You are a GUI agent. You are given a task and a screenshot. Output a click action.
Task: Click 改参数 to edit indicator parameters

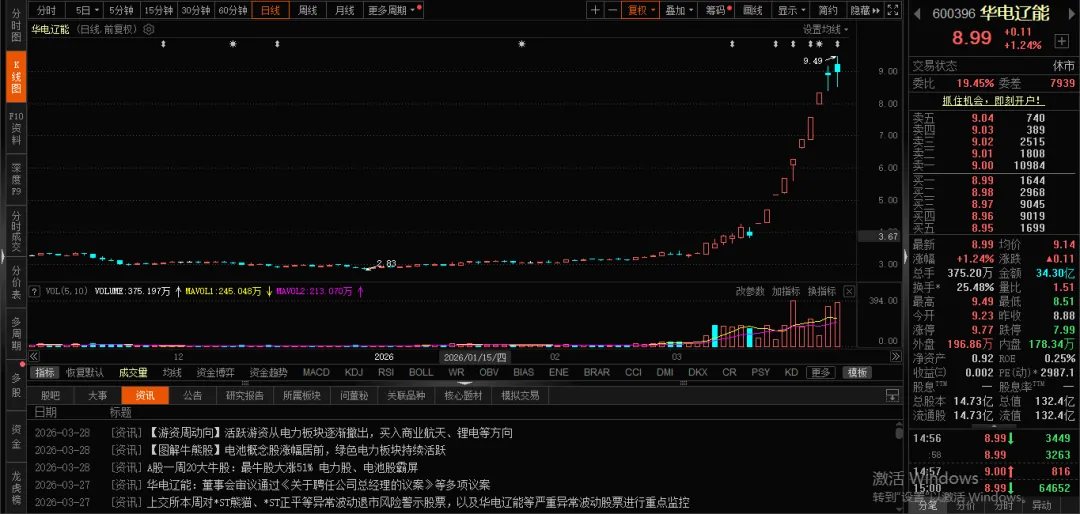tap(750, 291)
